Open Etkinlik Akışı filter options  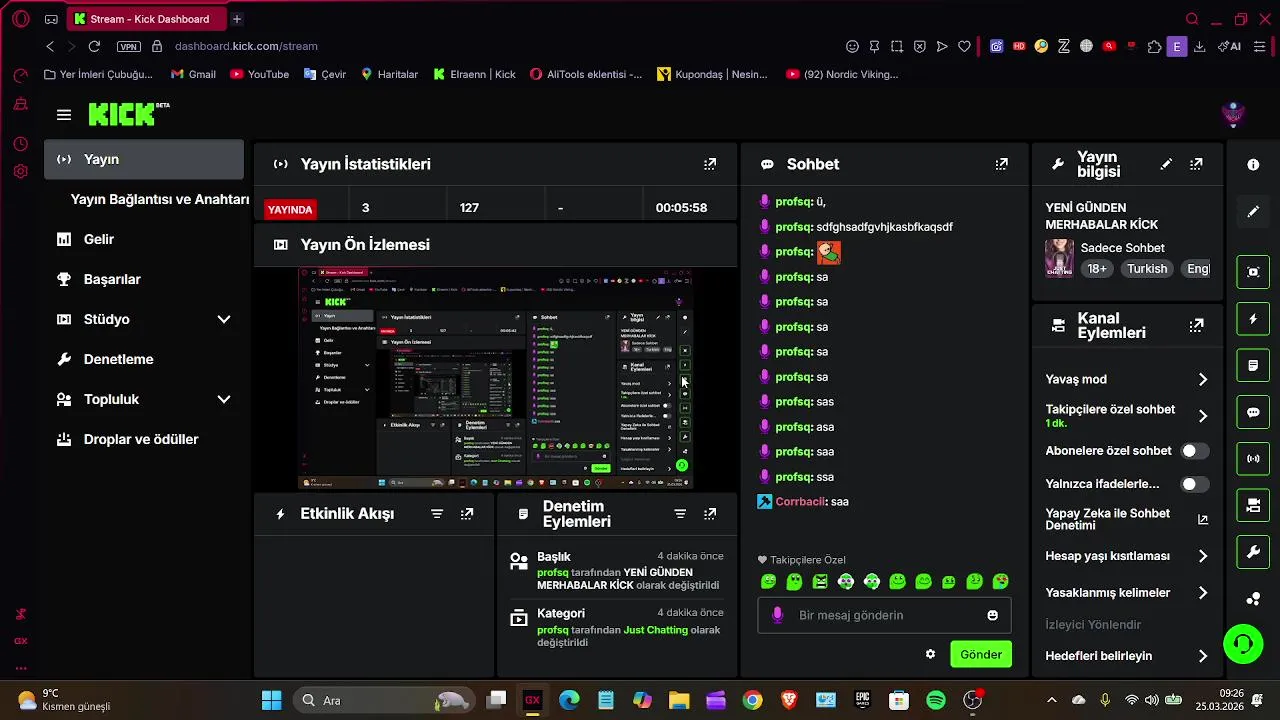437,514
